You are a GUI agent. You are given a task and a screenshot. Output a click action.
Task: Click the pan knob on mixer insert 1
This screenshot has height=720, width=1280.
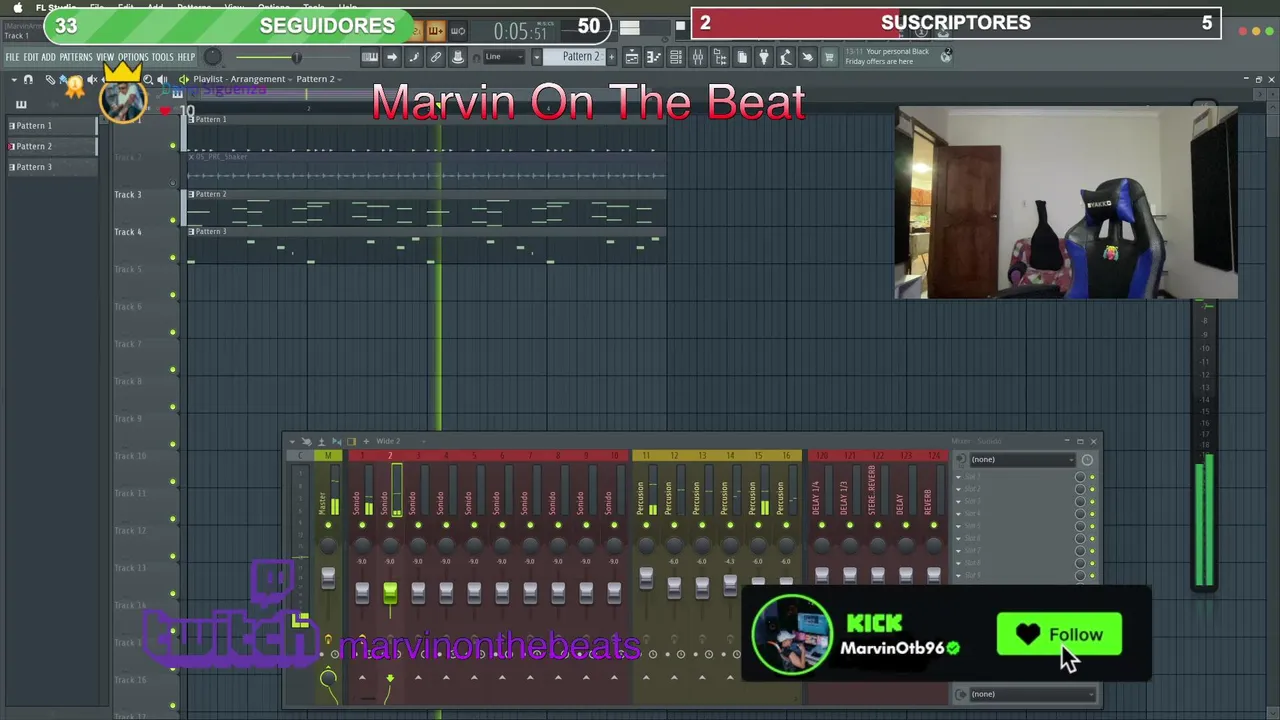(x=362, y=545)
